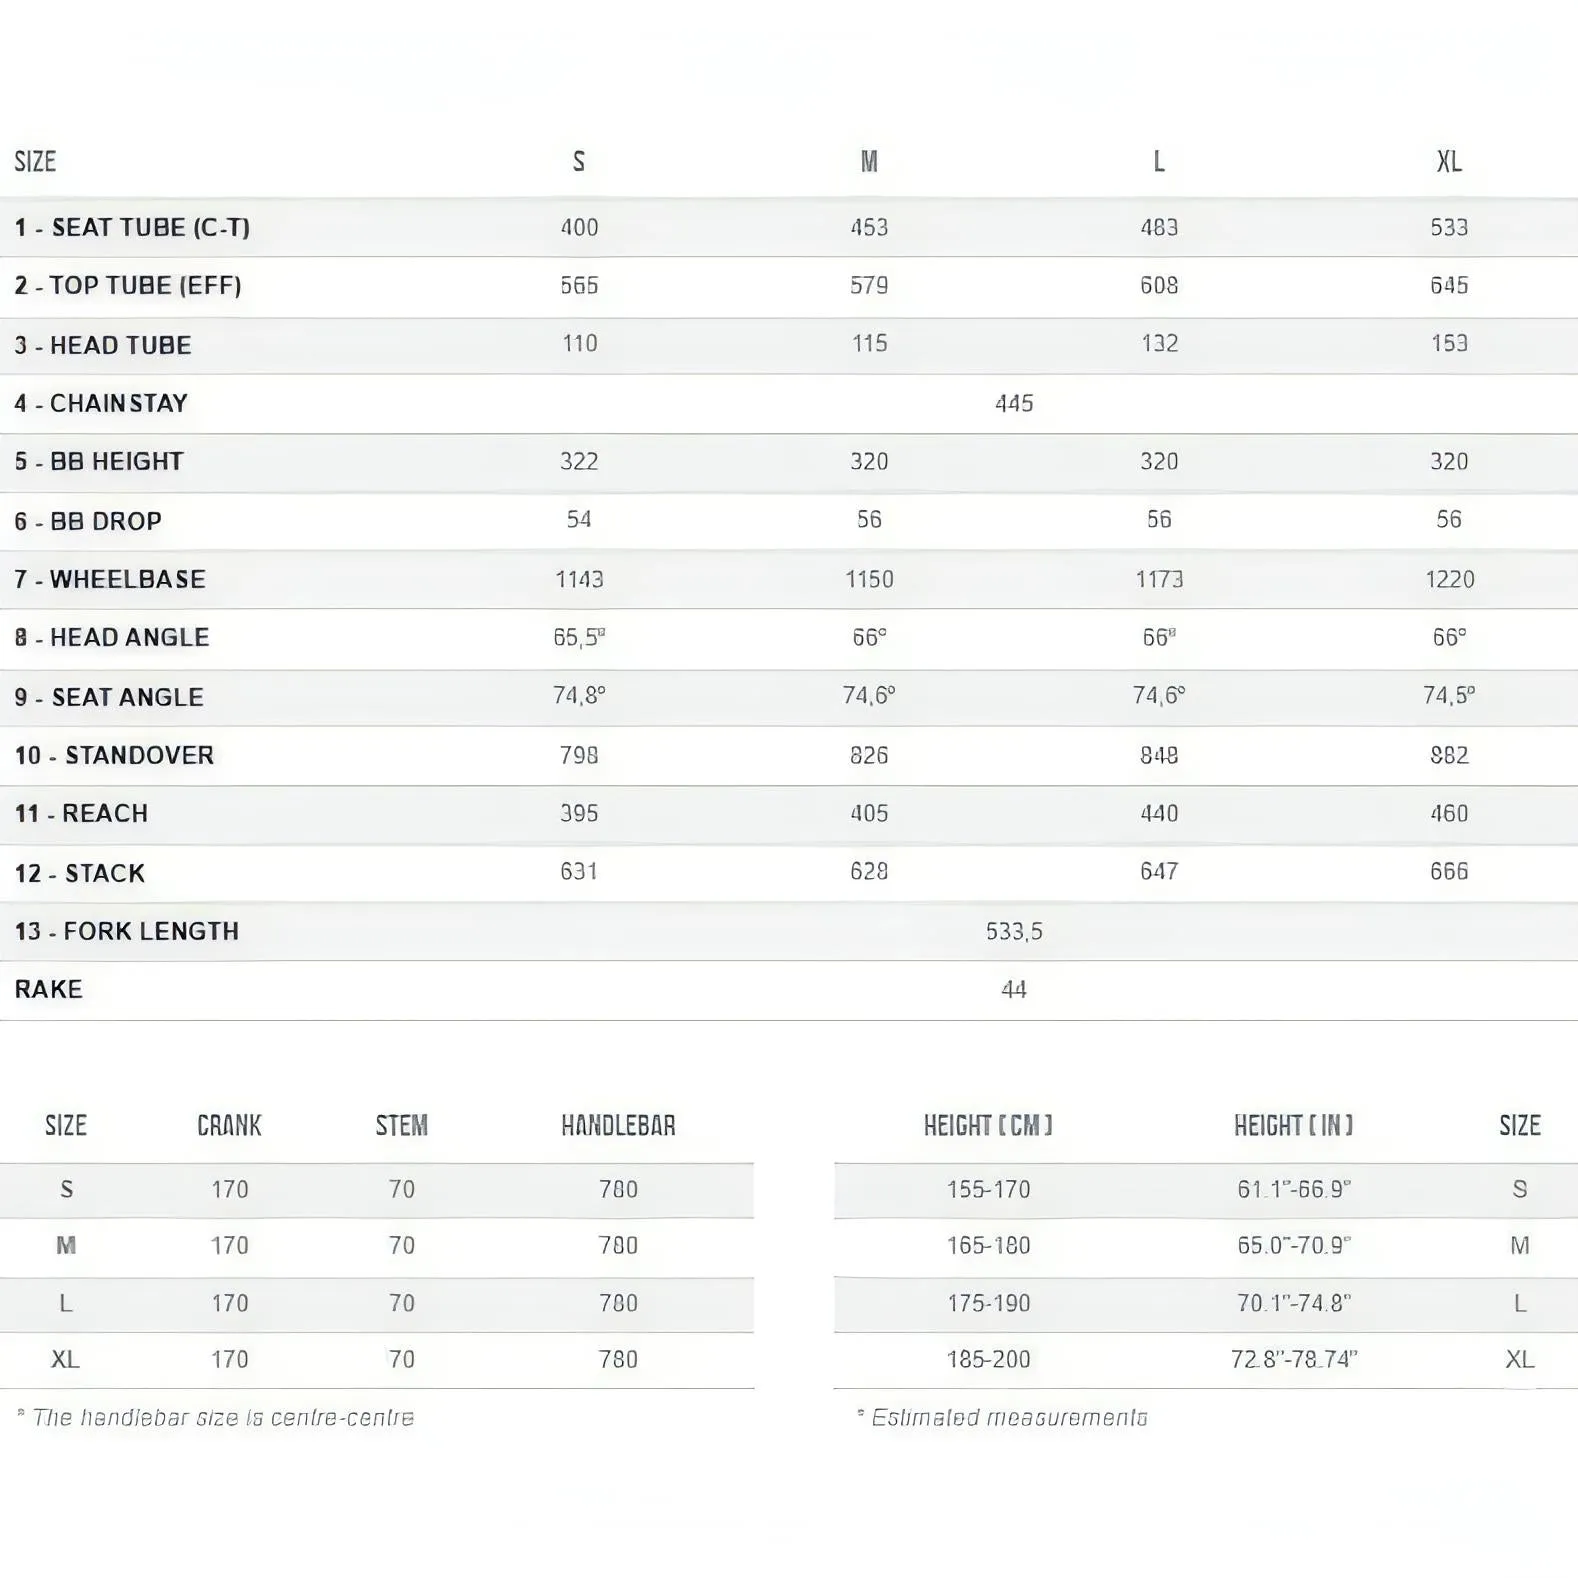Click the '11 - REACH' row label
Image resolution: width=1578 pixels, height=1578 pixels.
tap(81, 814)
